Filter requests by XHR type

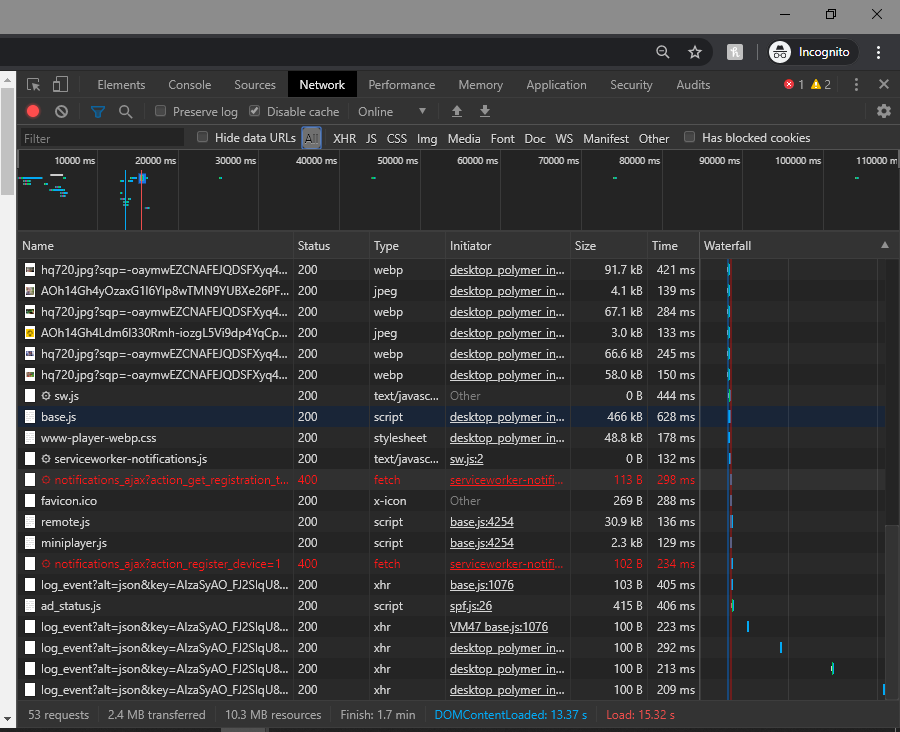pyautogui.click(x=344, y=139)
